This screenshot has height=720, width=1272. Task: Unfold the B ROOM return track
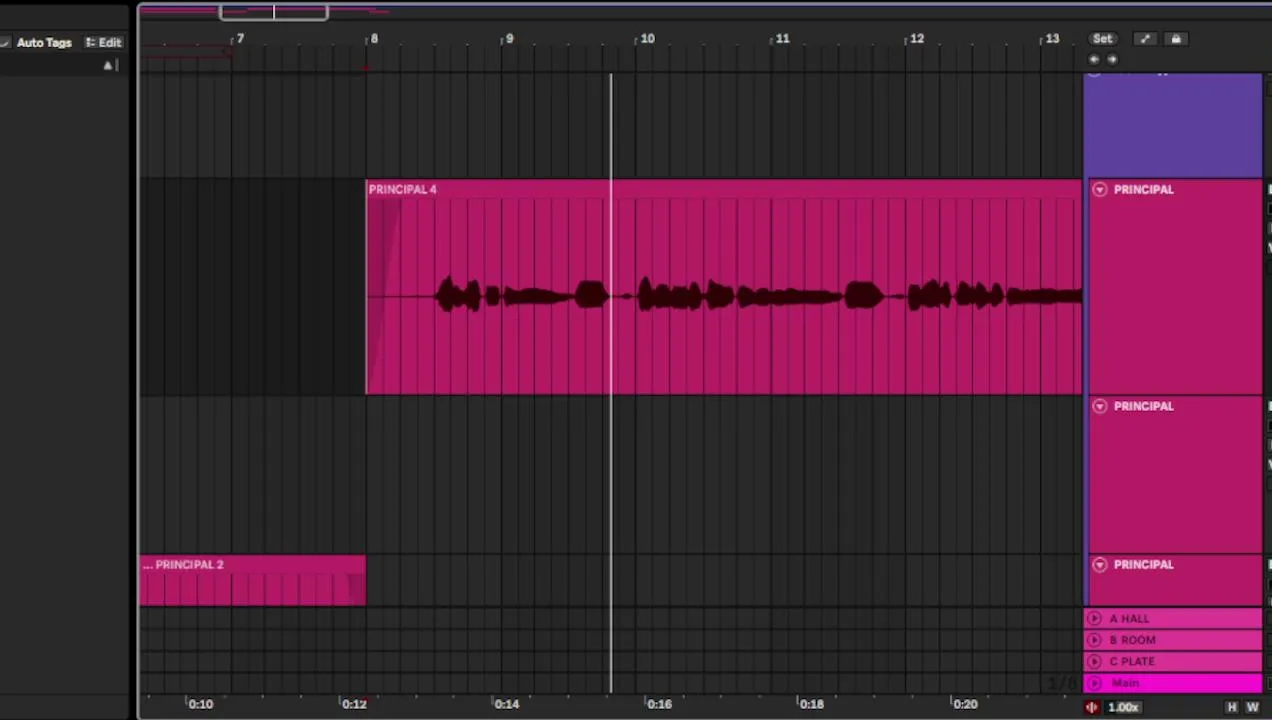coord(1094,640)
